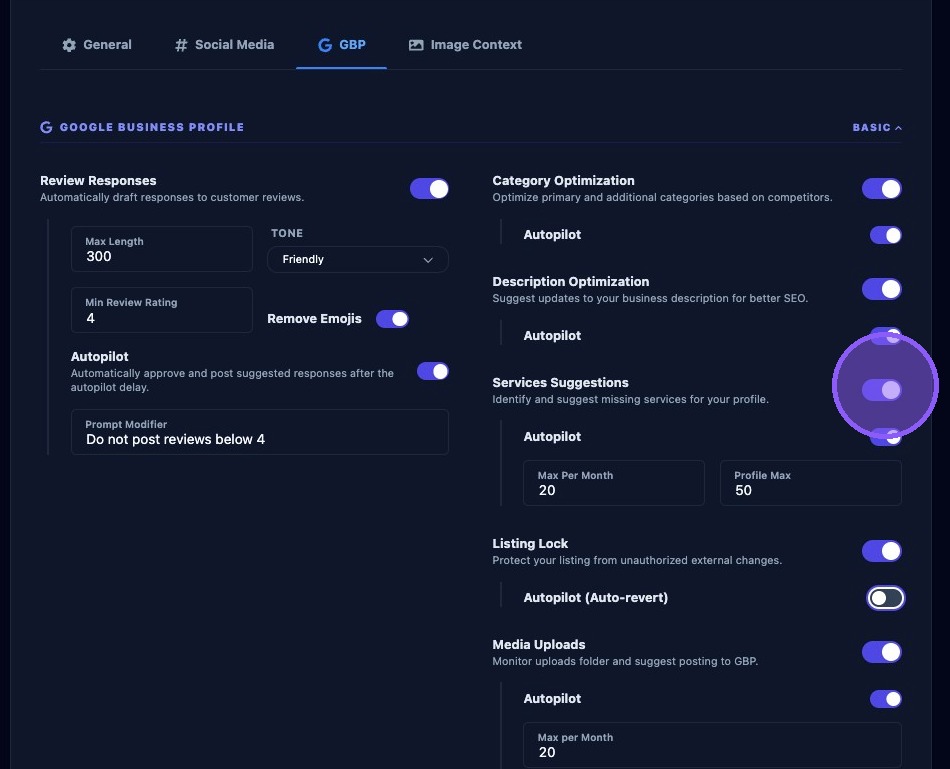Toggle Category Optimization switch
The width and height of the screenshot is (950, 769).
pos(882,188)
